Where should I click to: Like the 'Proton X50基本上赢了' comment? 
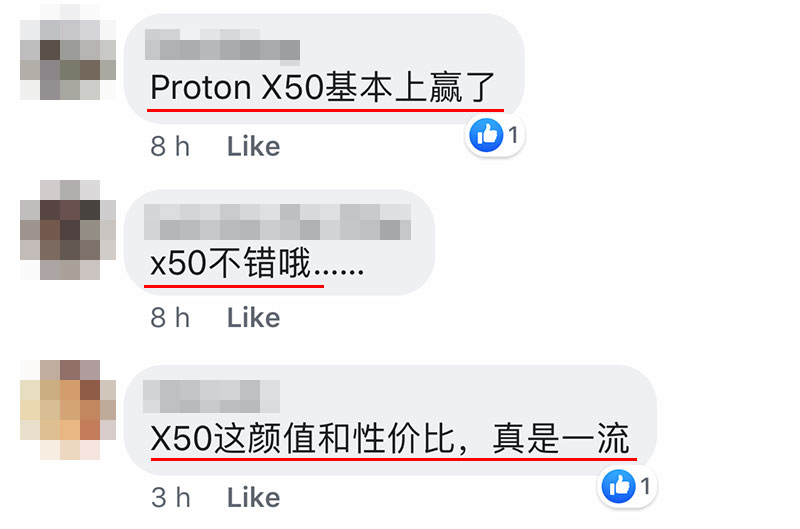click(254, 147)
